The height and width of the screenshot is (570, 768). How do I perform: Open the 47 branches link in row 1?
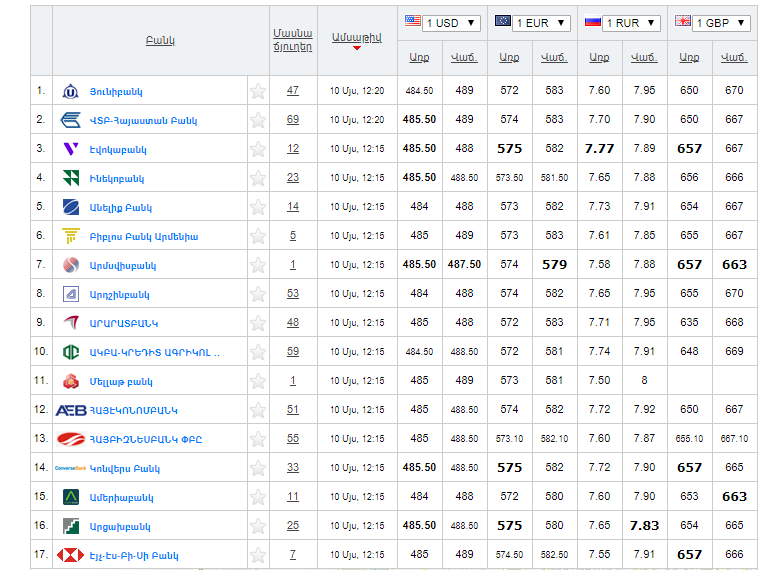293,91
